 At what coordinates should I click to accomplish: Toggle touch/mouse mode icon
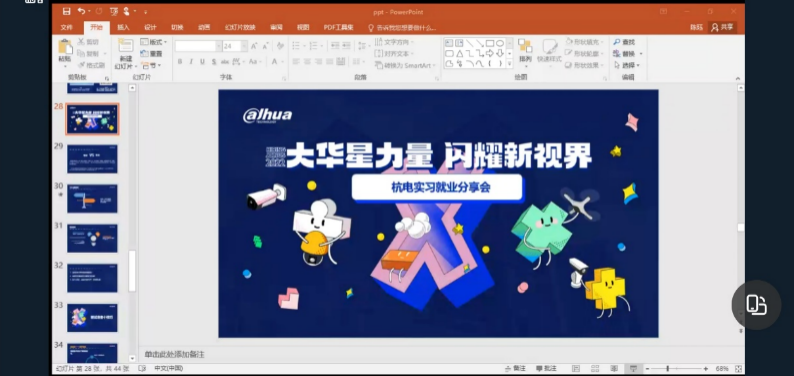click(126, 11)
